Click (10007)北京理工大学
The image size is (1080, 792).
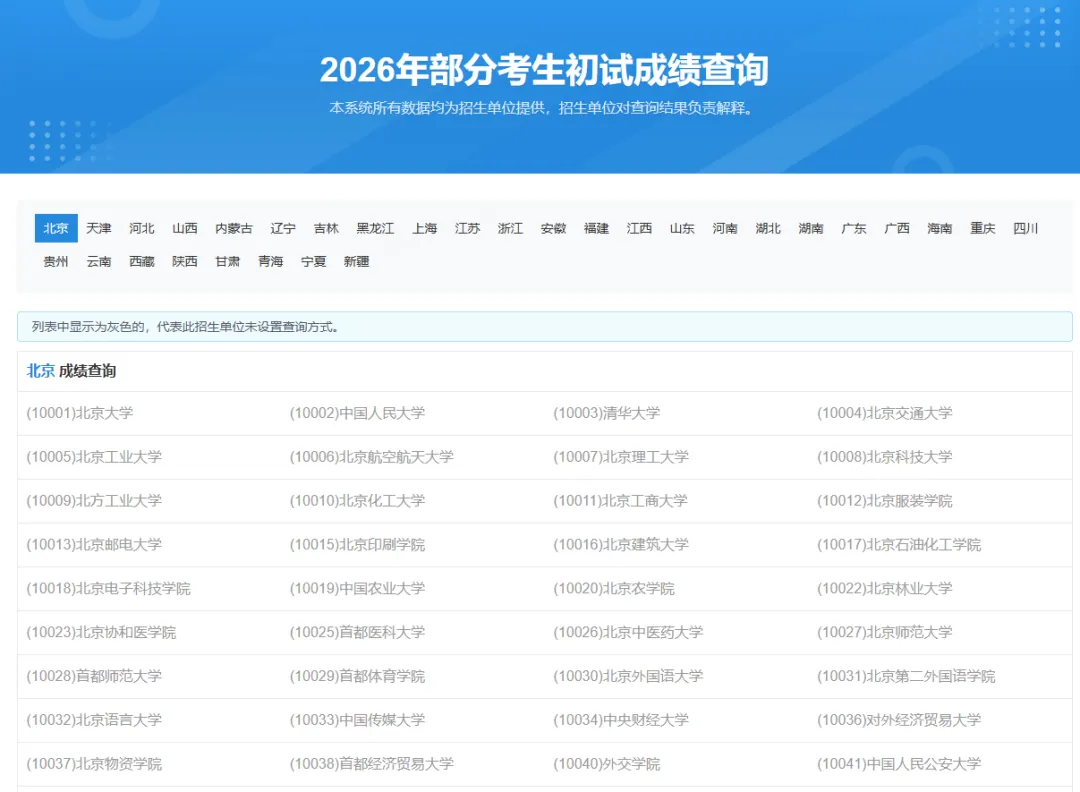tap(621, 457)
